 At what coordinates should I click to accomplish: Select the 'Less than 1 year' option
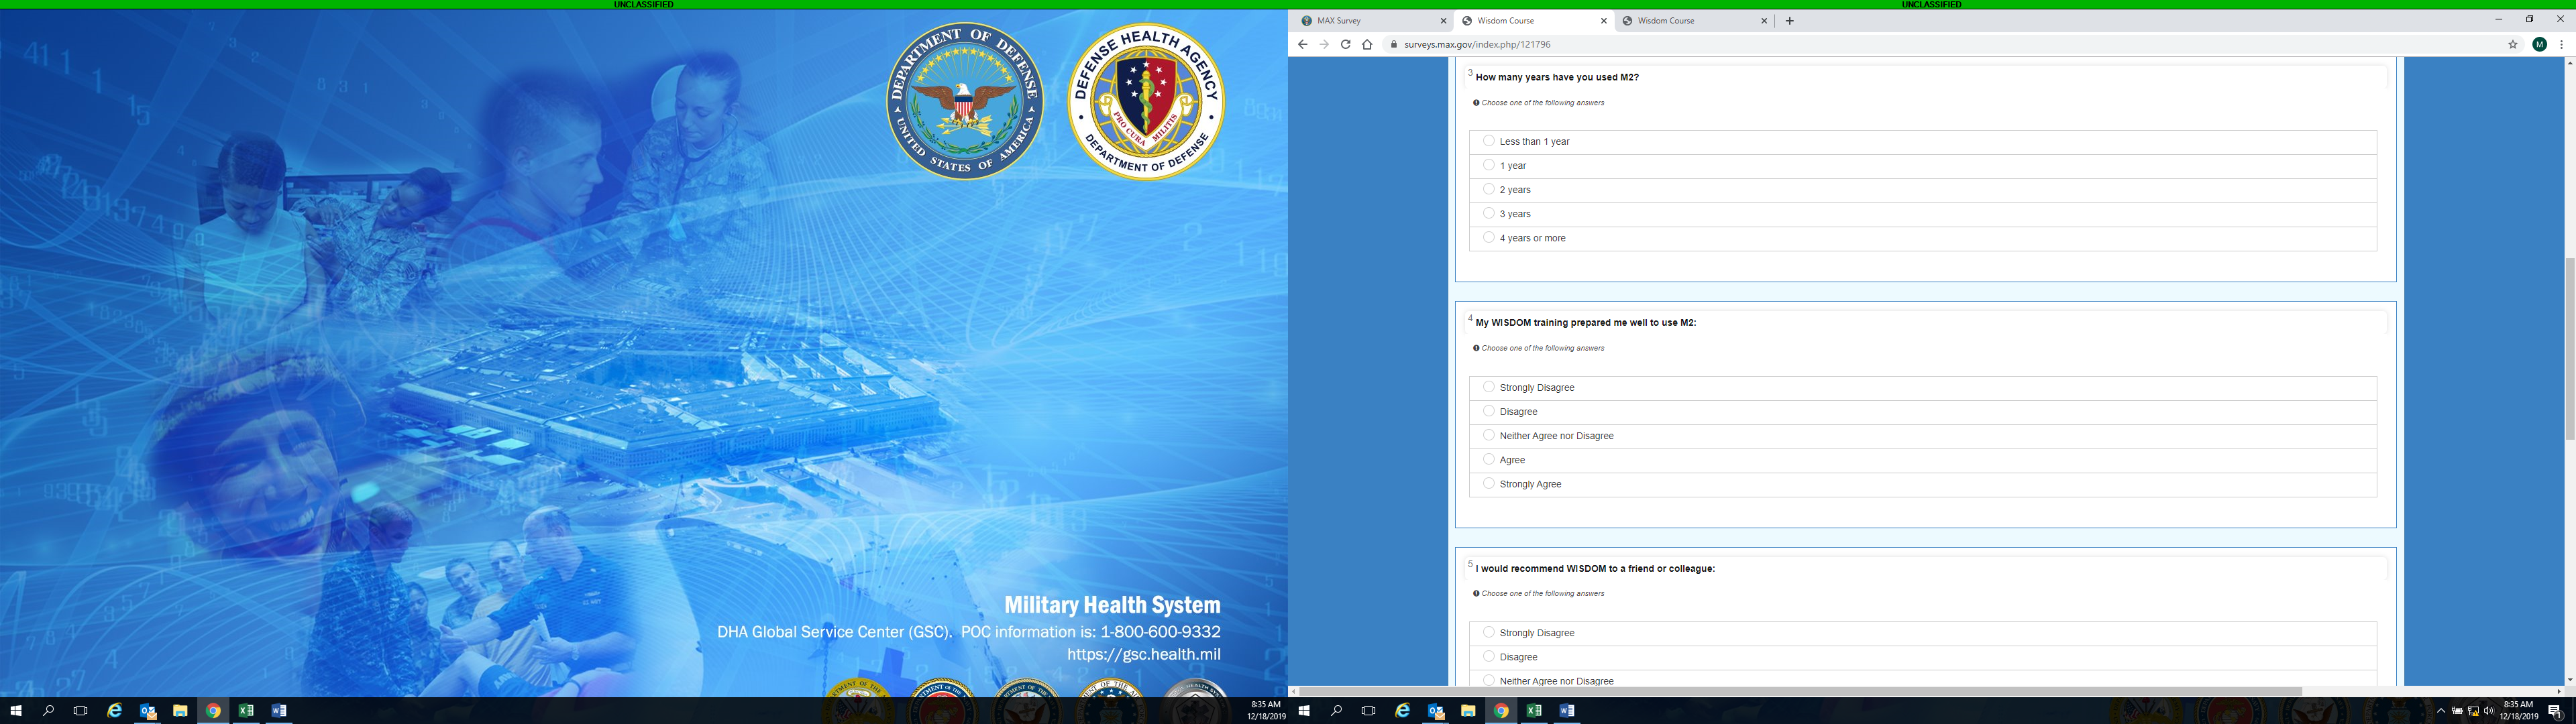(1489, 141)
